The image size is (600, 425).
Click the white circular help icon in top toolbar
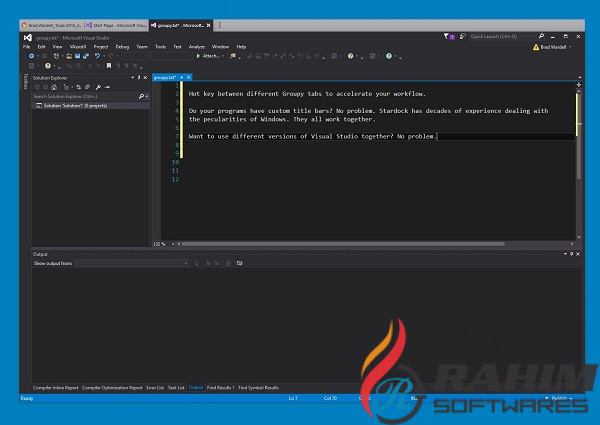click(x=350, y=56)
